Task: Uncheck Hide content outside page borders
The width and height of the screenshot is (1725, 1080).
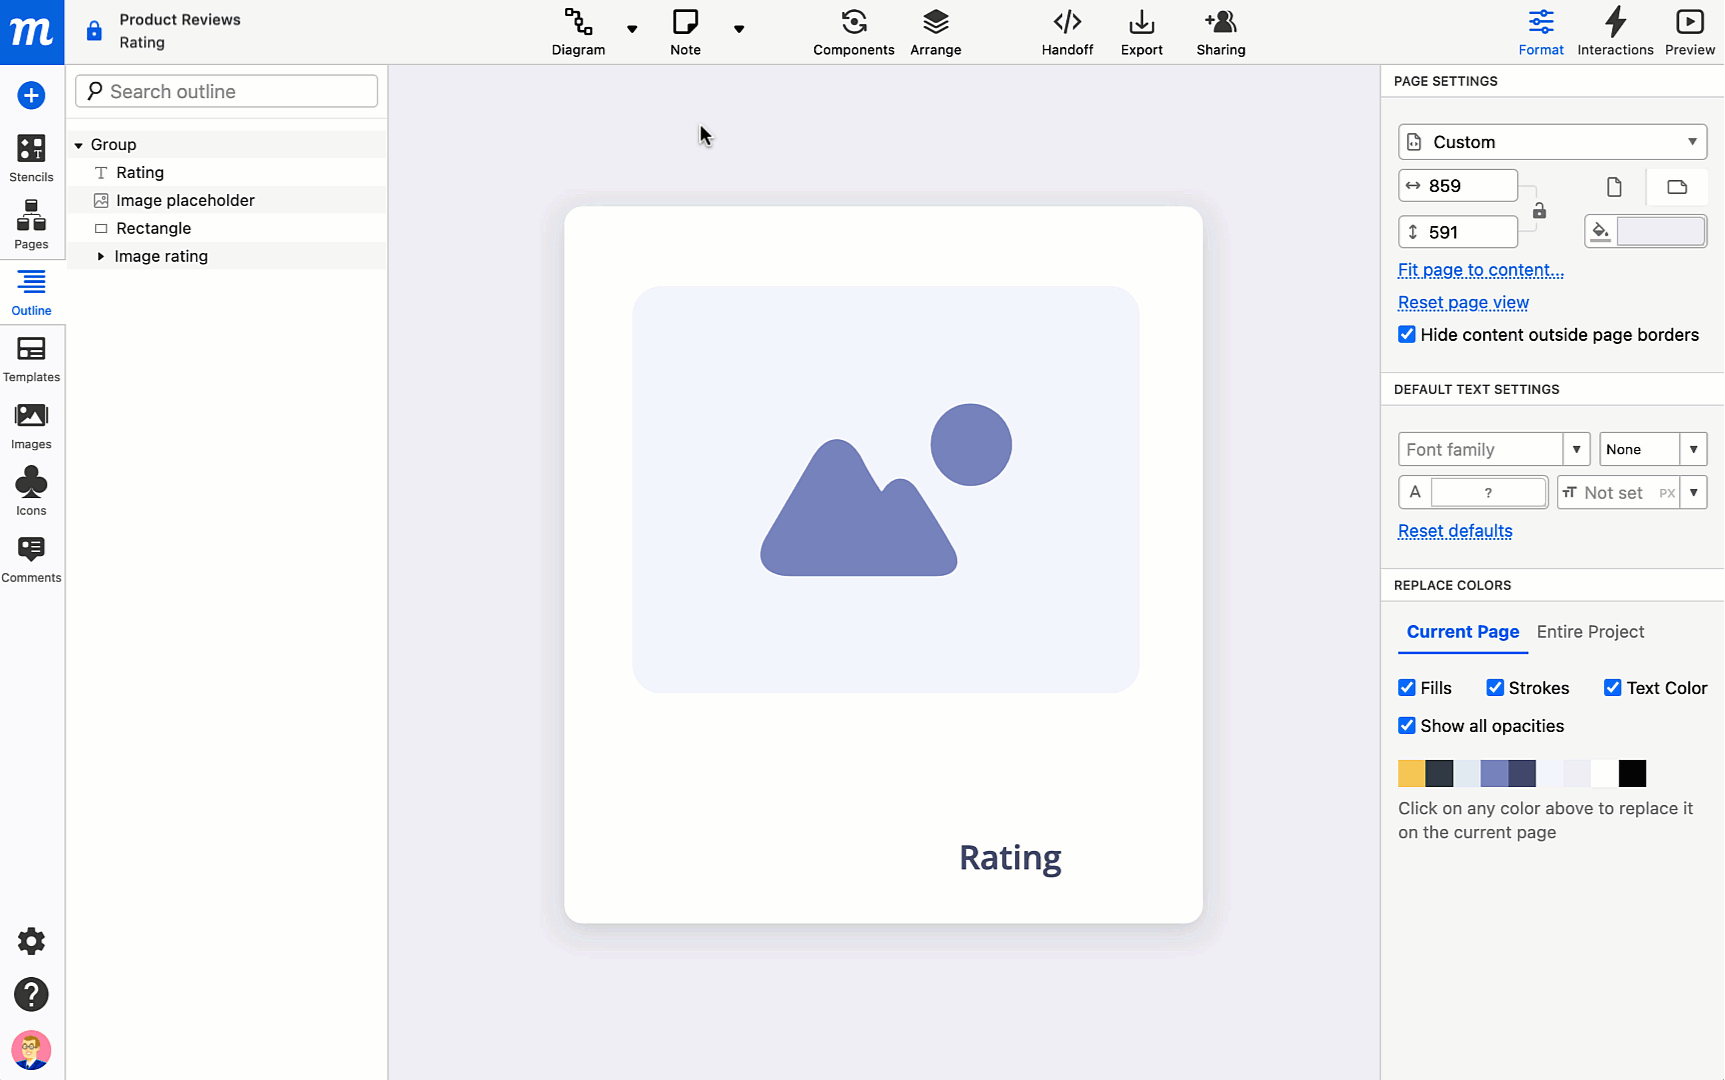Action: (1407, 335)
